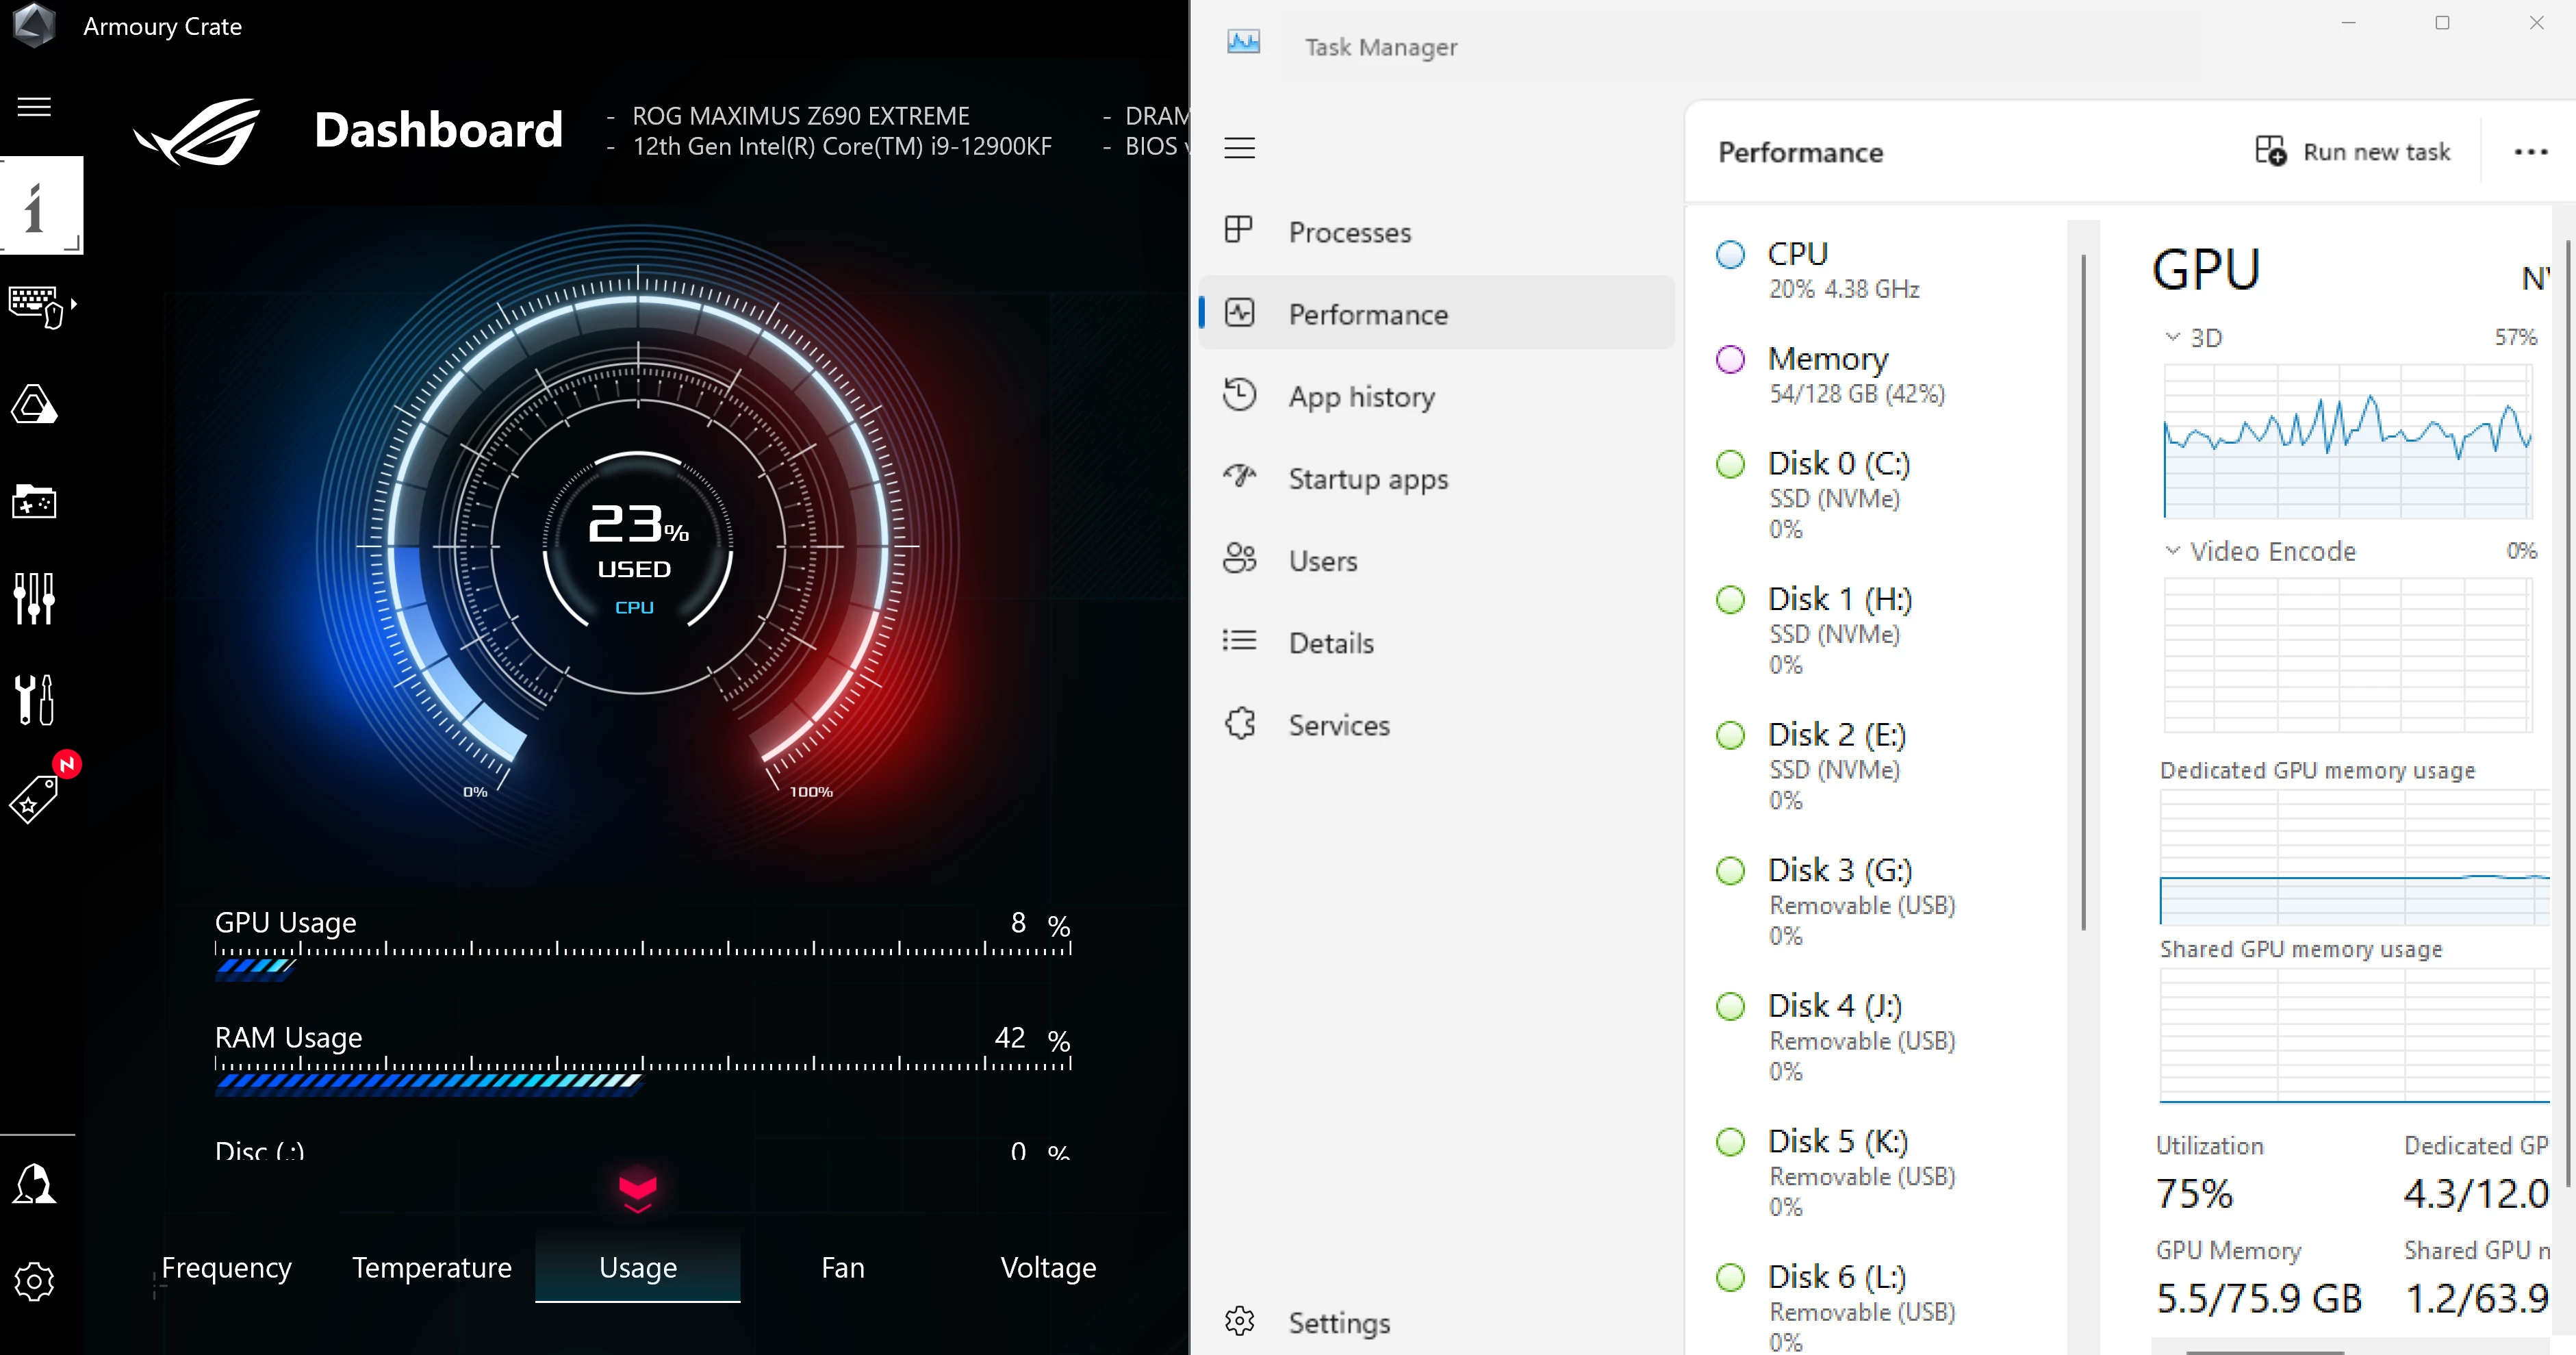The width and height of the screenshot is (2576, 1355).
Task: Switch to the Temperature tab
Action: 431,1268
